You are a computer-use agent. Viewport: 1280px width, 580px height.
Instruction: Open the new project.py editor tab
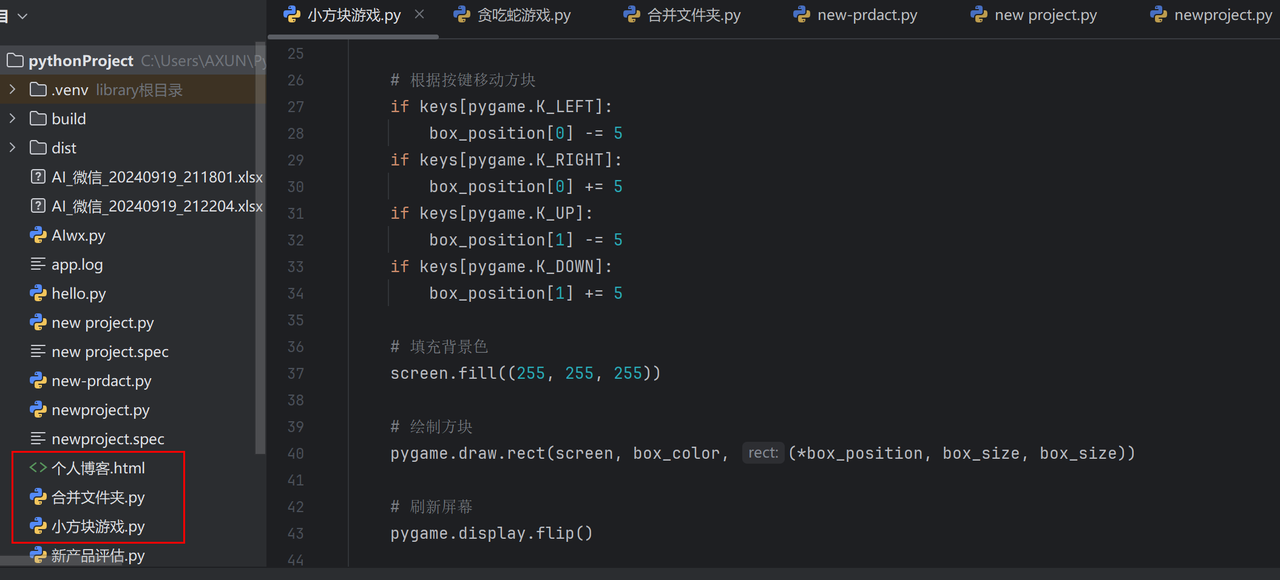pyautogui.click(x=1034, y=15)
